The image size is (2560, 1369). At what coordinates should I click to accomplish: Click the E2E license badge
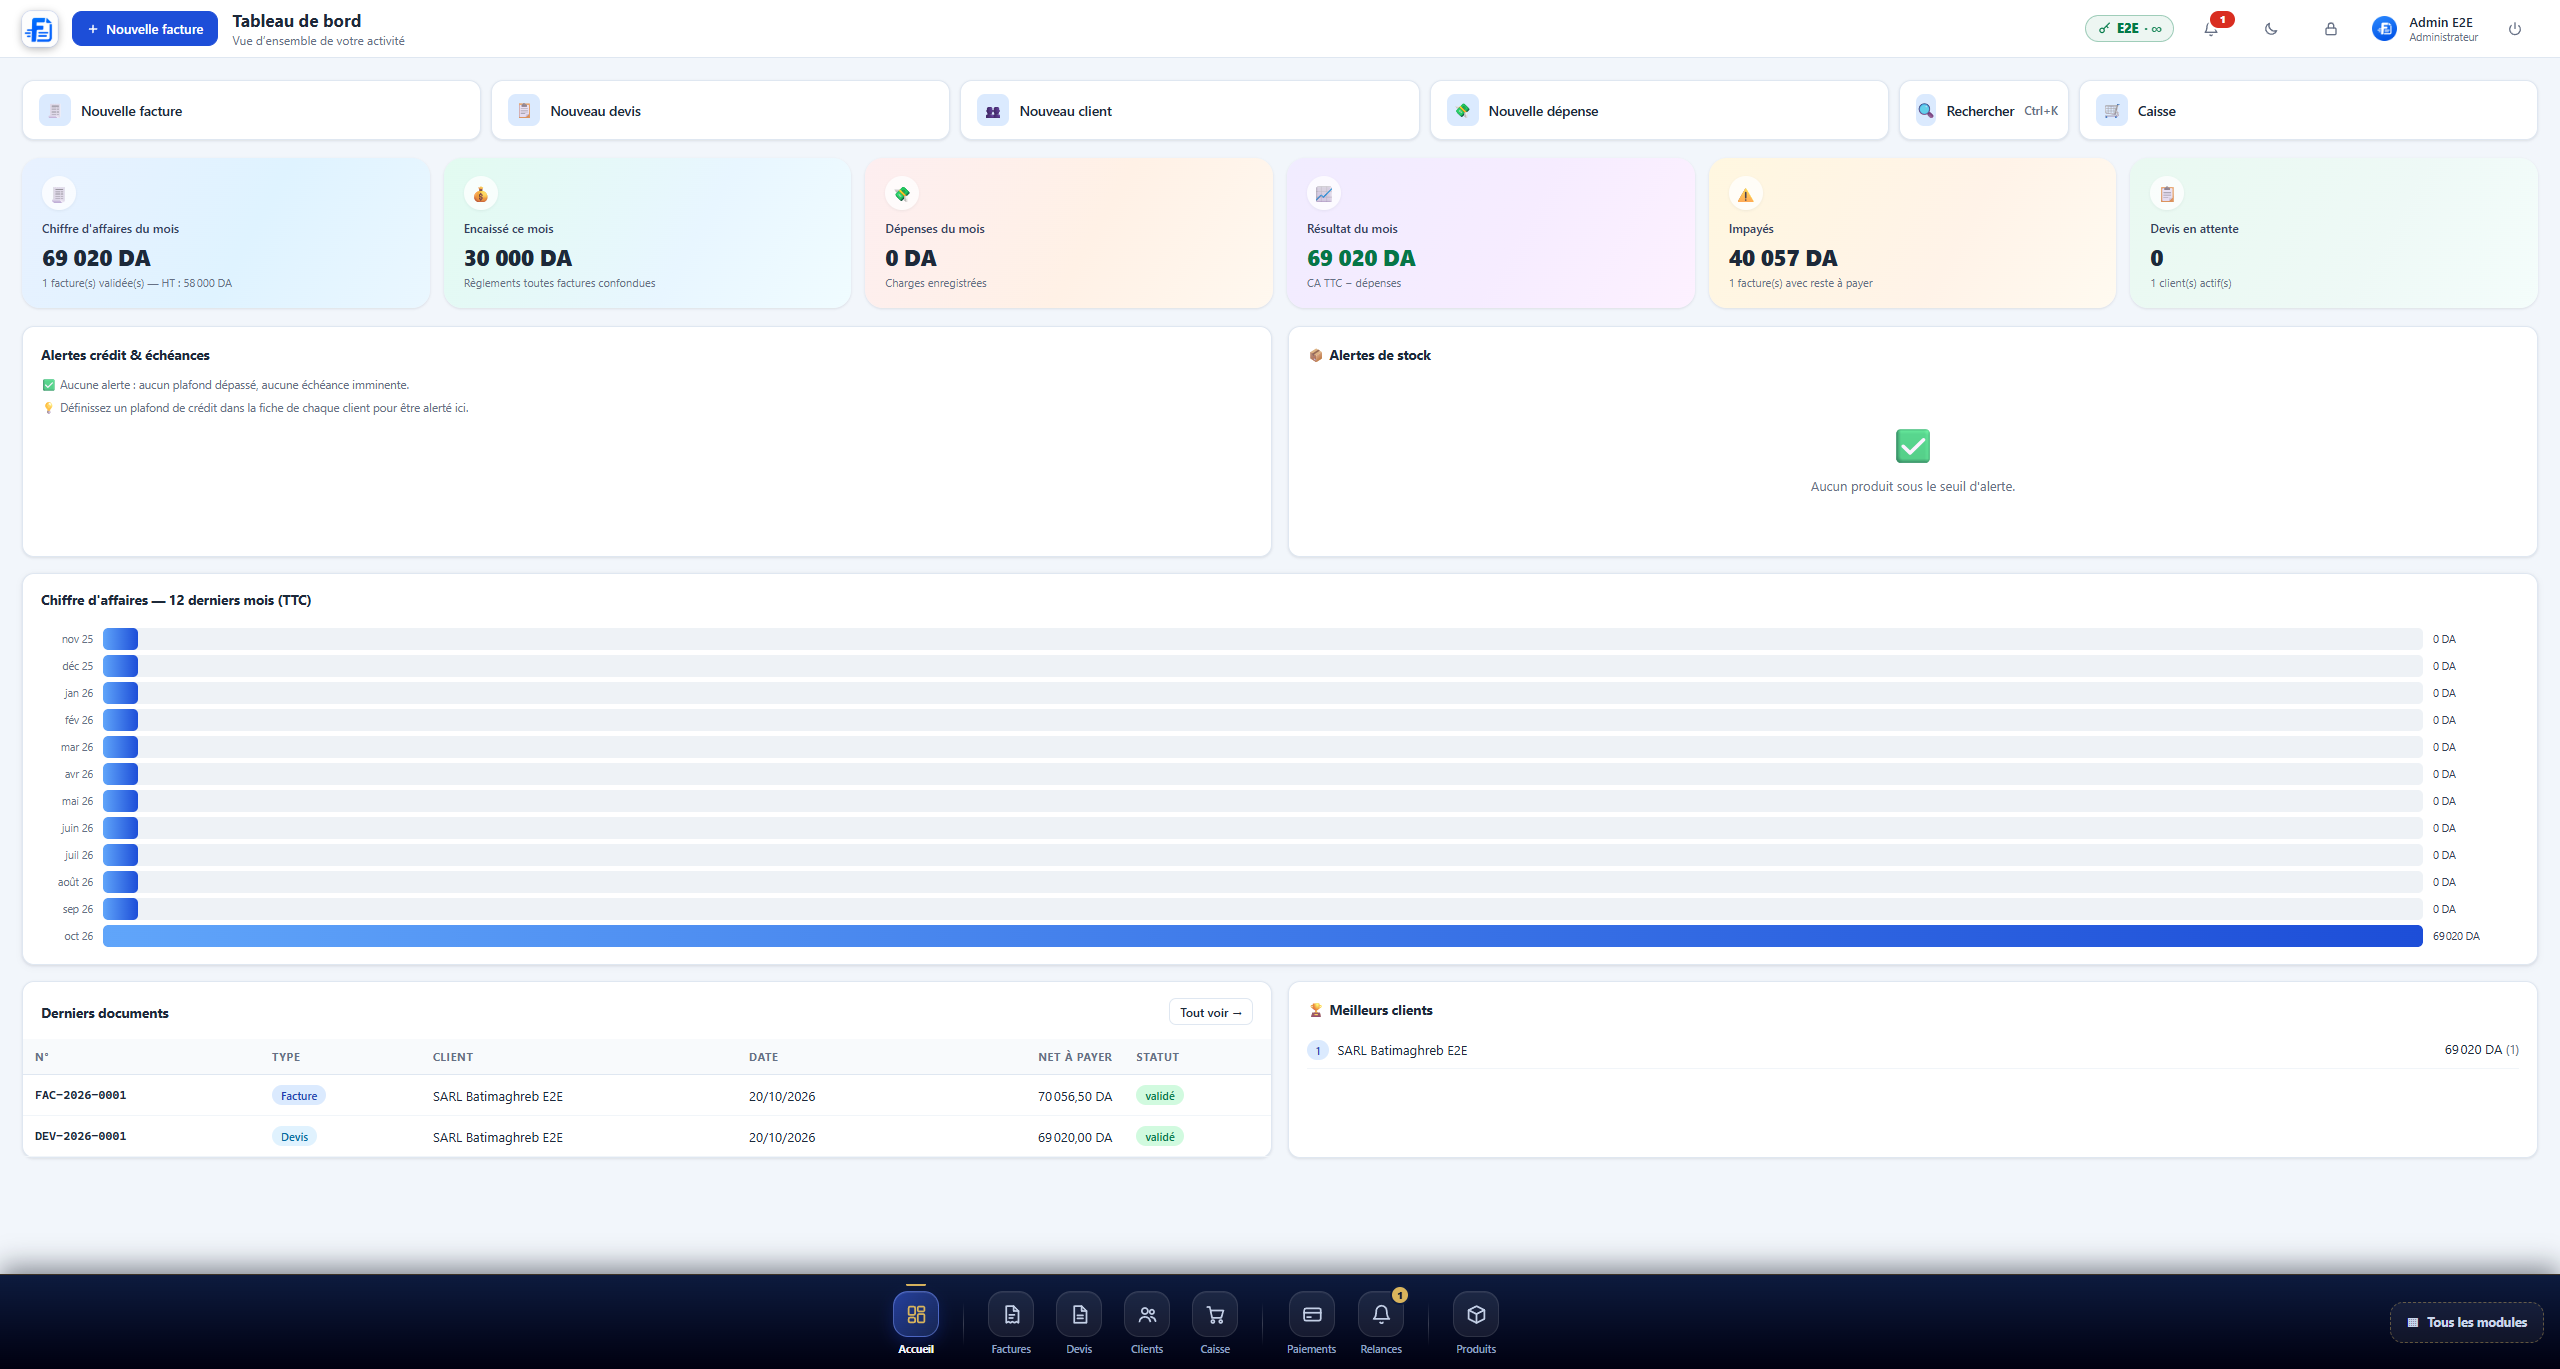2129,29
